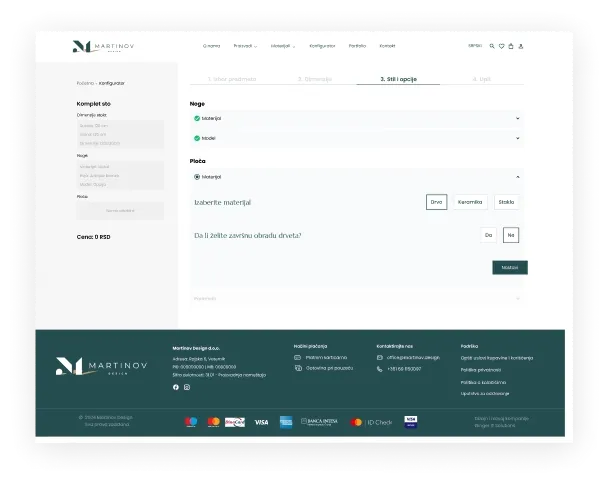Open the Instagram icon in footer

pyautogui.click(x=187, y=387)
